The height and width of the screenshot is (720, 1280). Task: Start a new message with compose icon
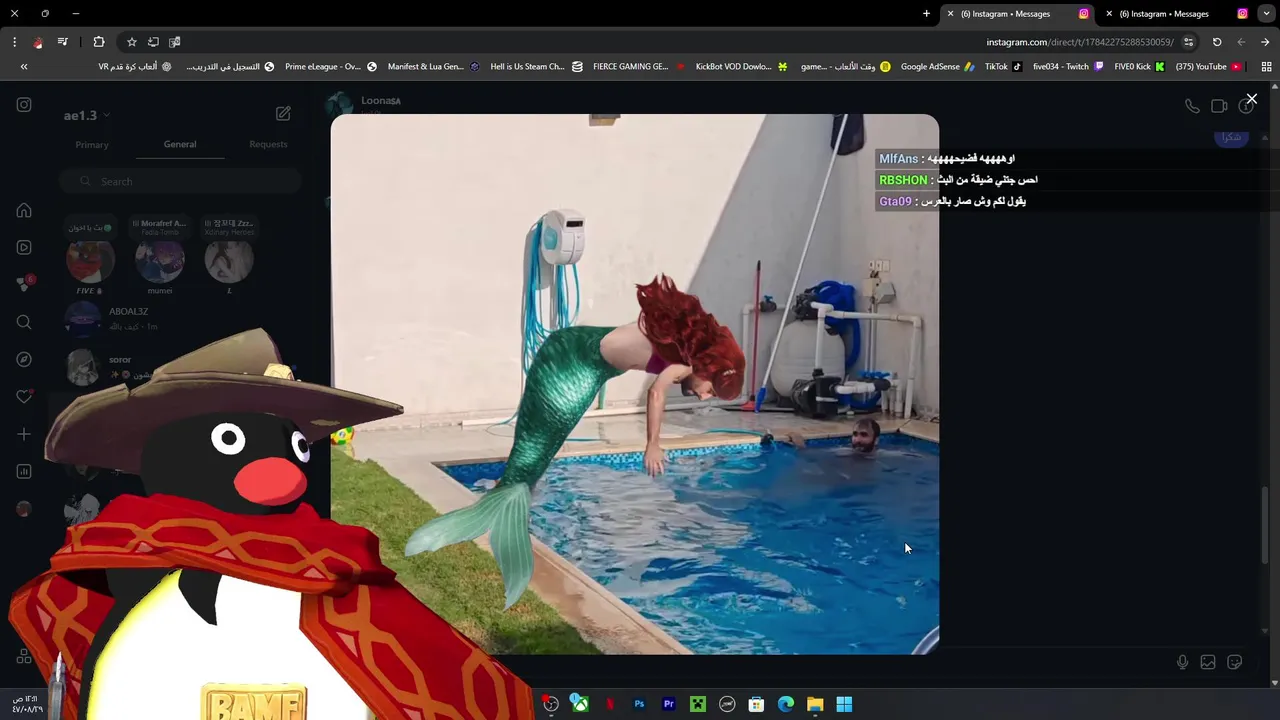(x=283, y=114)
